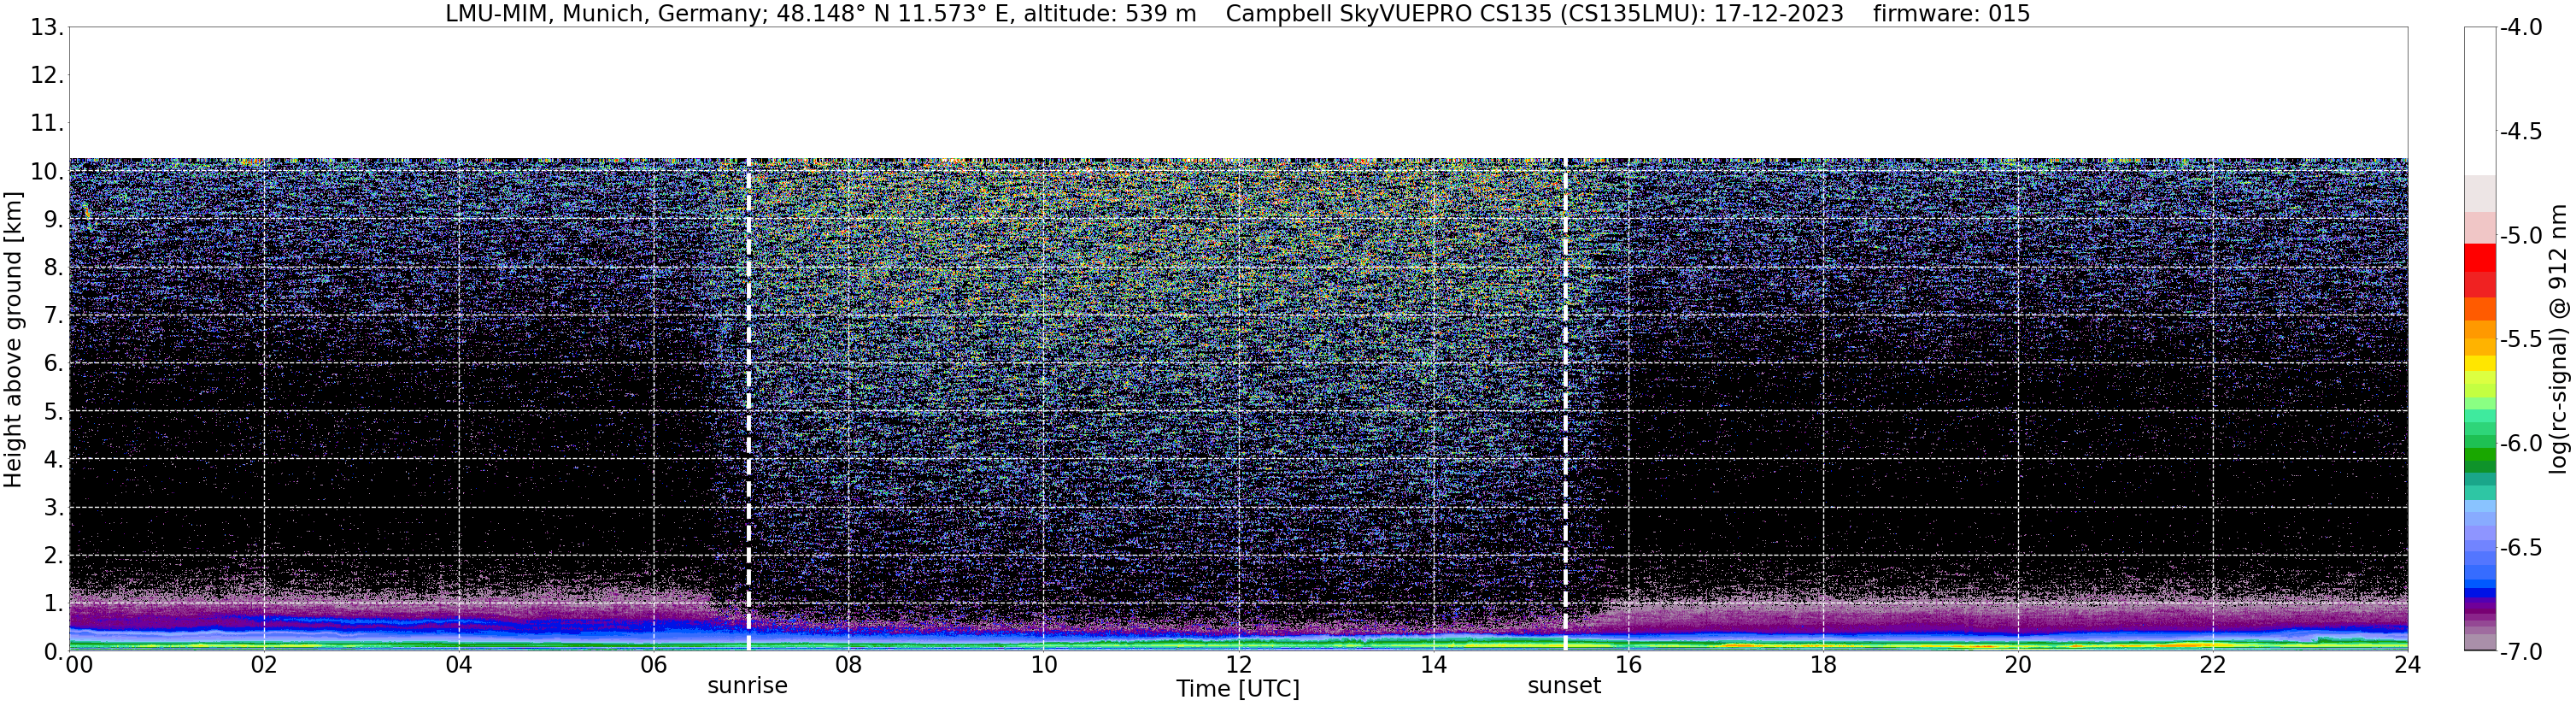Click the height axis tick '10.'
Viewport: 2576px width, 706px height.
pyautogui.click(x=46, y=171)
